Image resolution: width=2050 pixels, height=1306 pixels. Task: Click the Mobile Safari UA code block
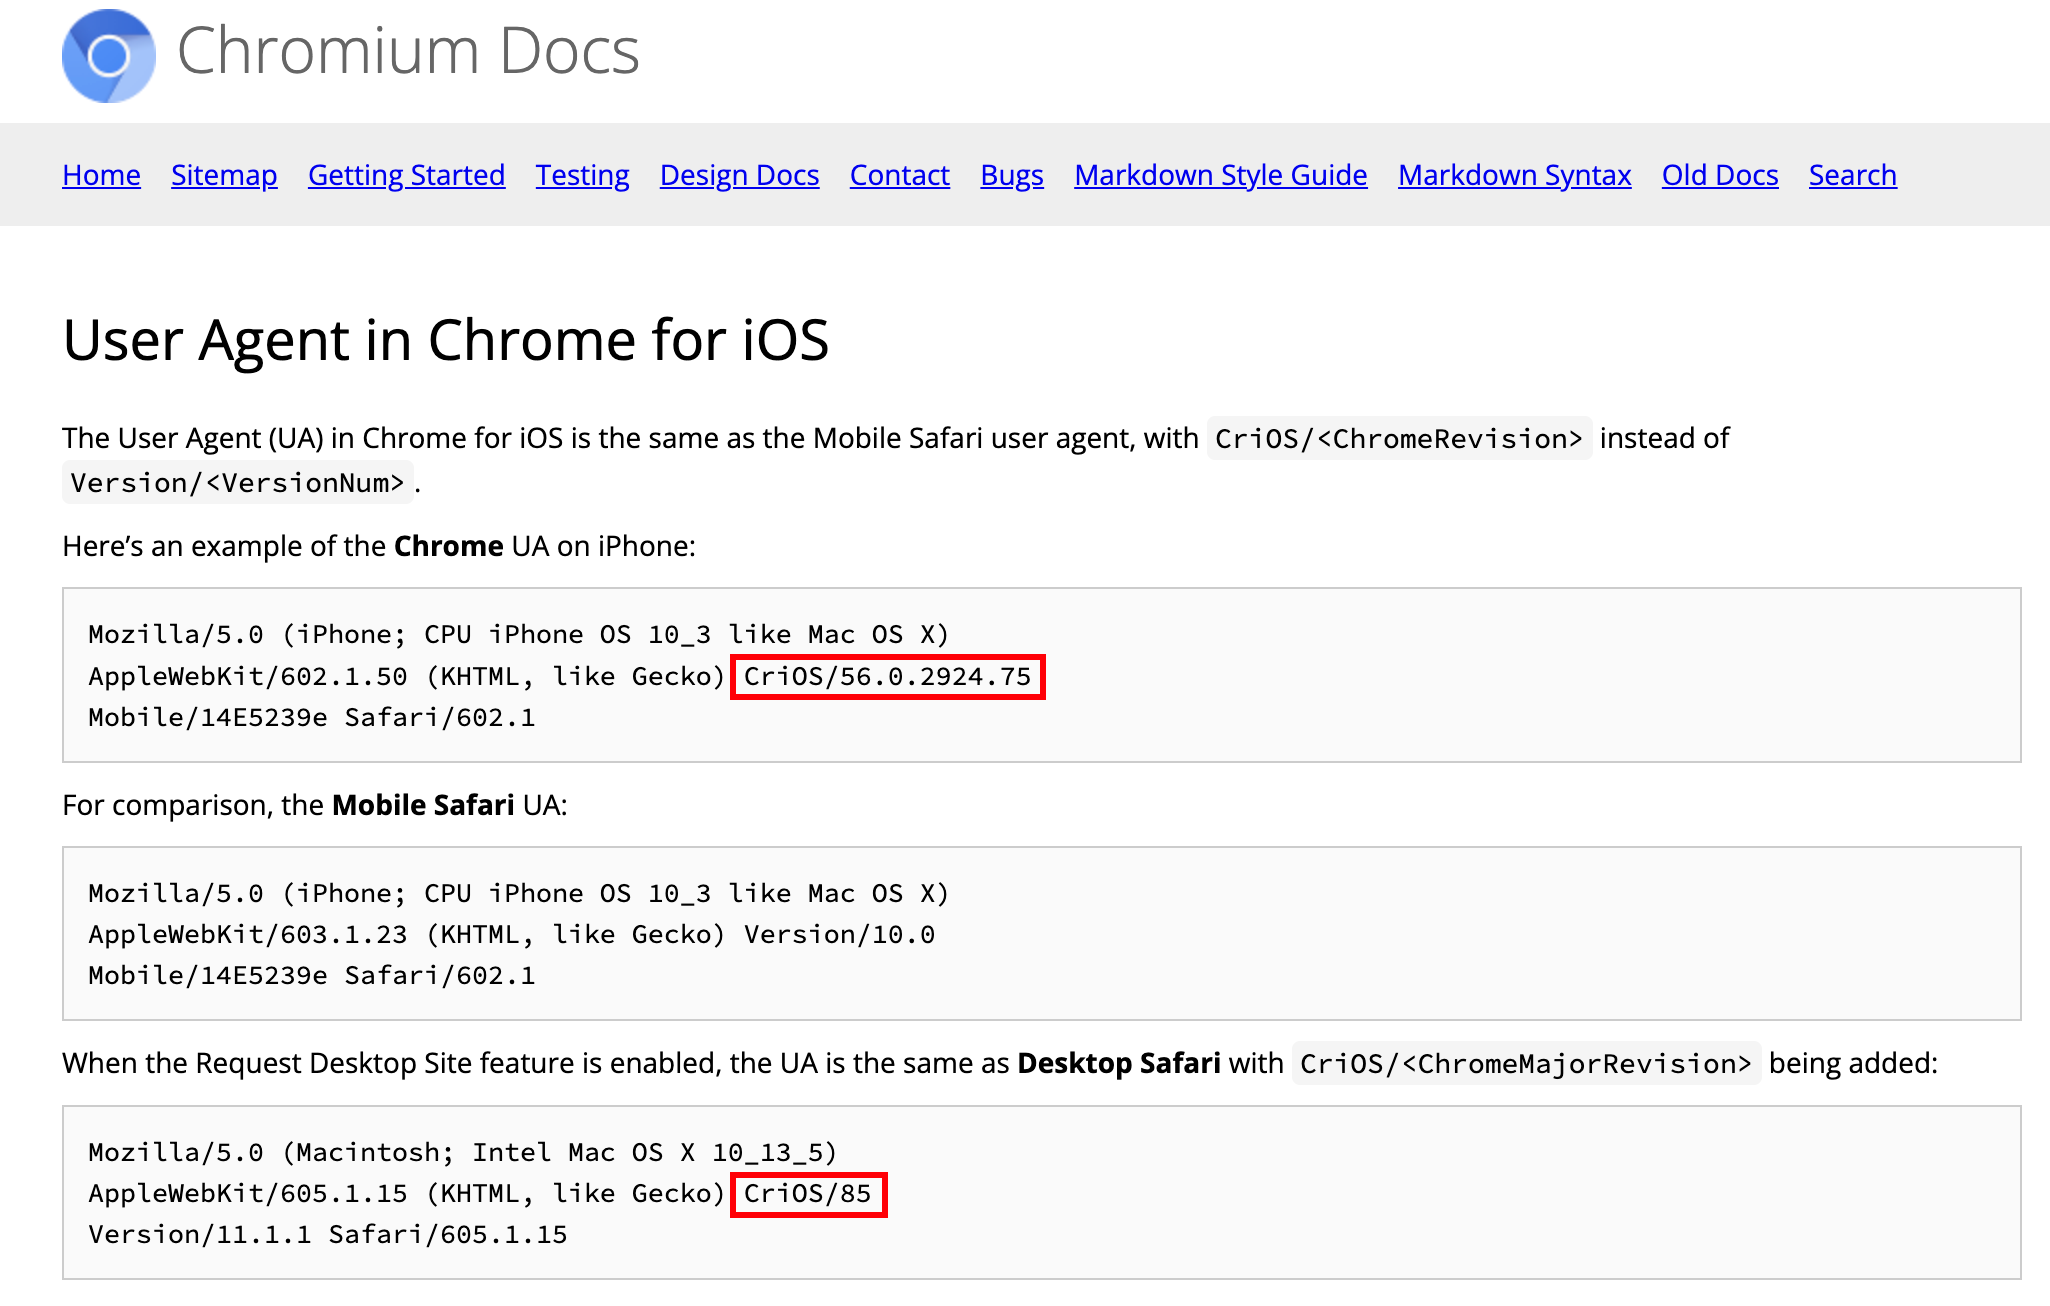pos(1040,933)
